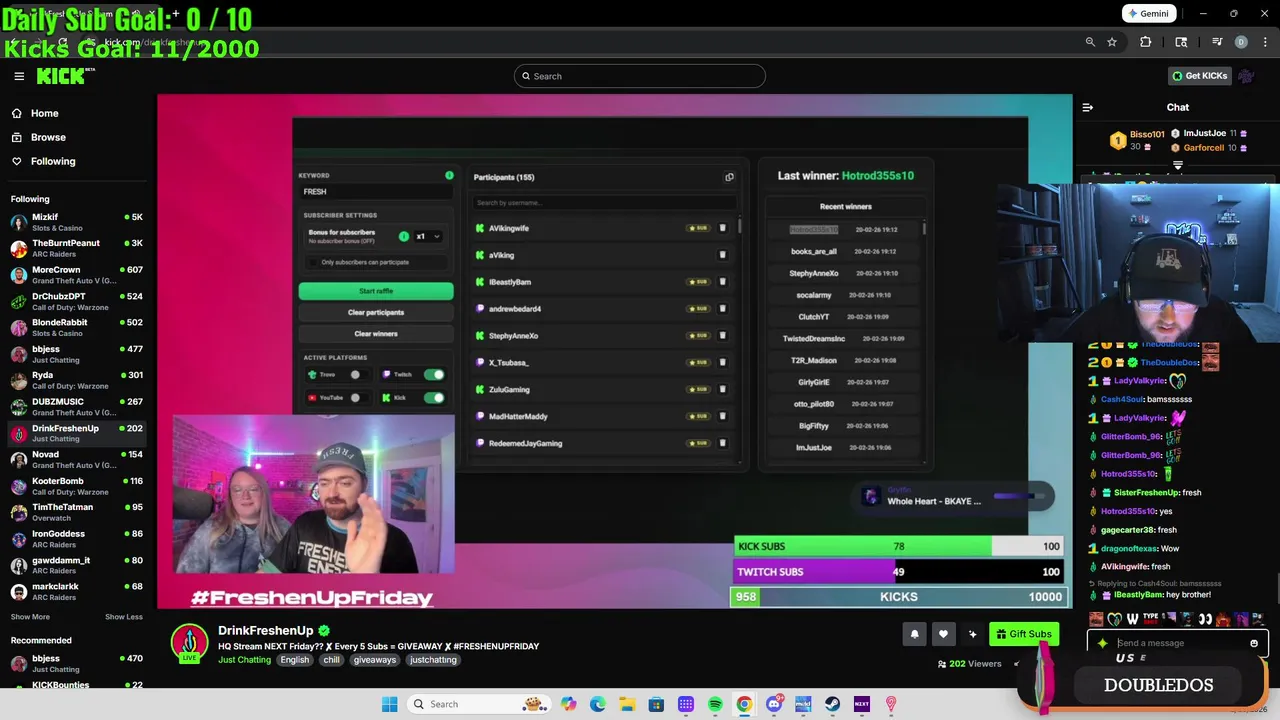Screen dimensions: 1280x720
Task: Click the chill tag
Action: (x=331, y=660)
